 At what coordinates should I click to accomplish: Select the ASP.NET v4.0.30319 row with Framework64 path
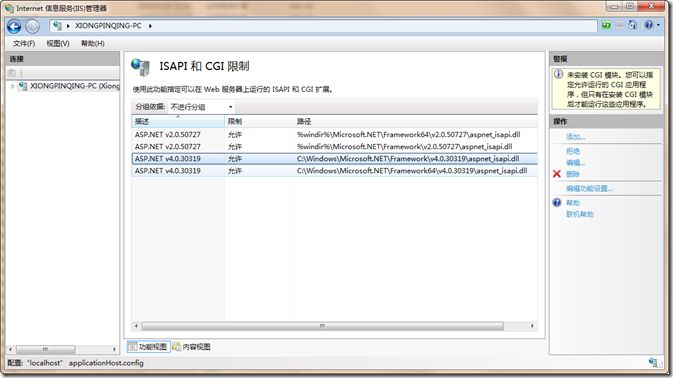click(x=334, y=170)
